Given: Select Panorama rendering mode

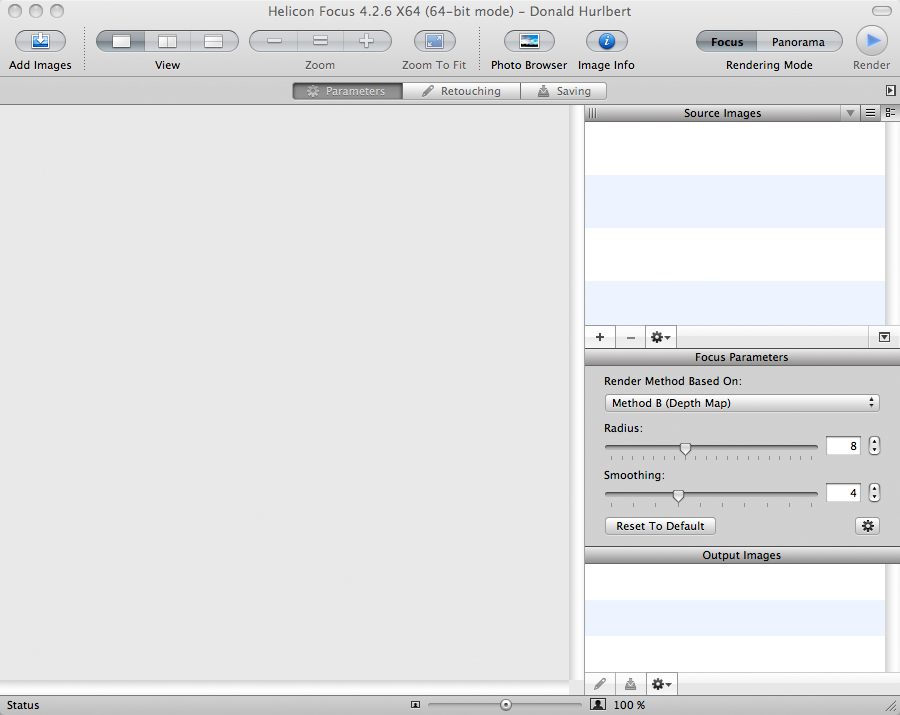Looking at the screenshot, I should [x=799, y=42].
